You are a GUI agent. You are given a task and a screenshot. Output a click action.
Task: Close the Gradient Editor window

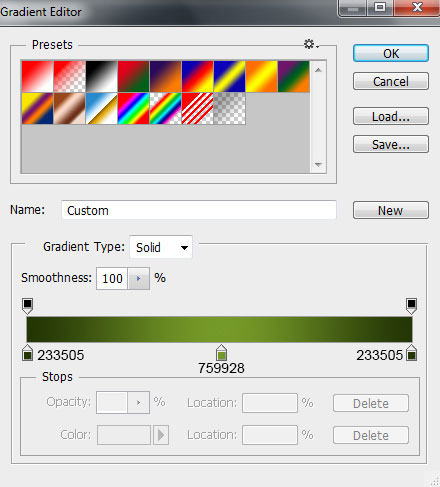[417, 7]
